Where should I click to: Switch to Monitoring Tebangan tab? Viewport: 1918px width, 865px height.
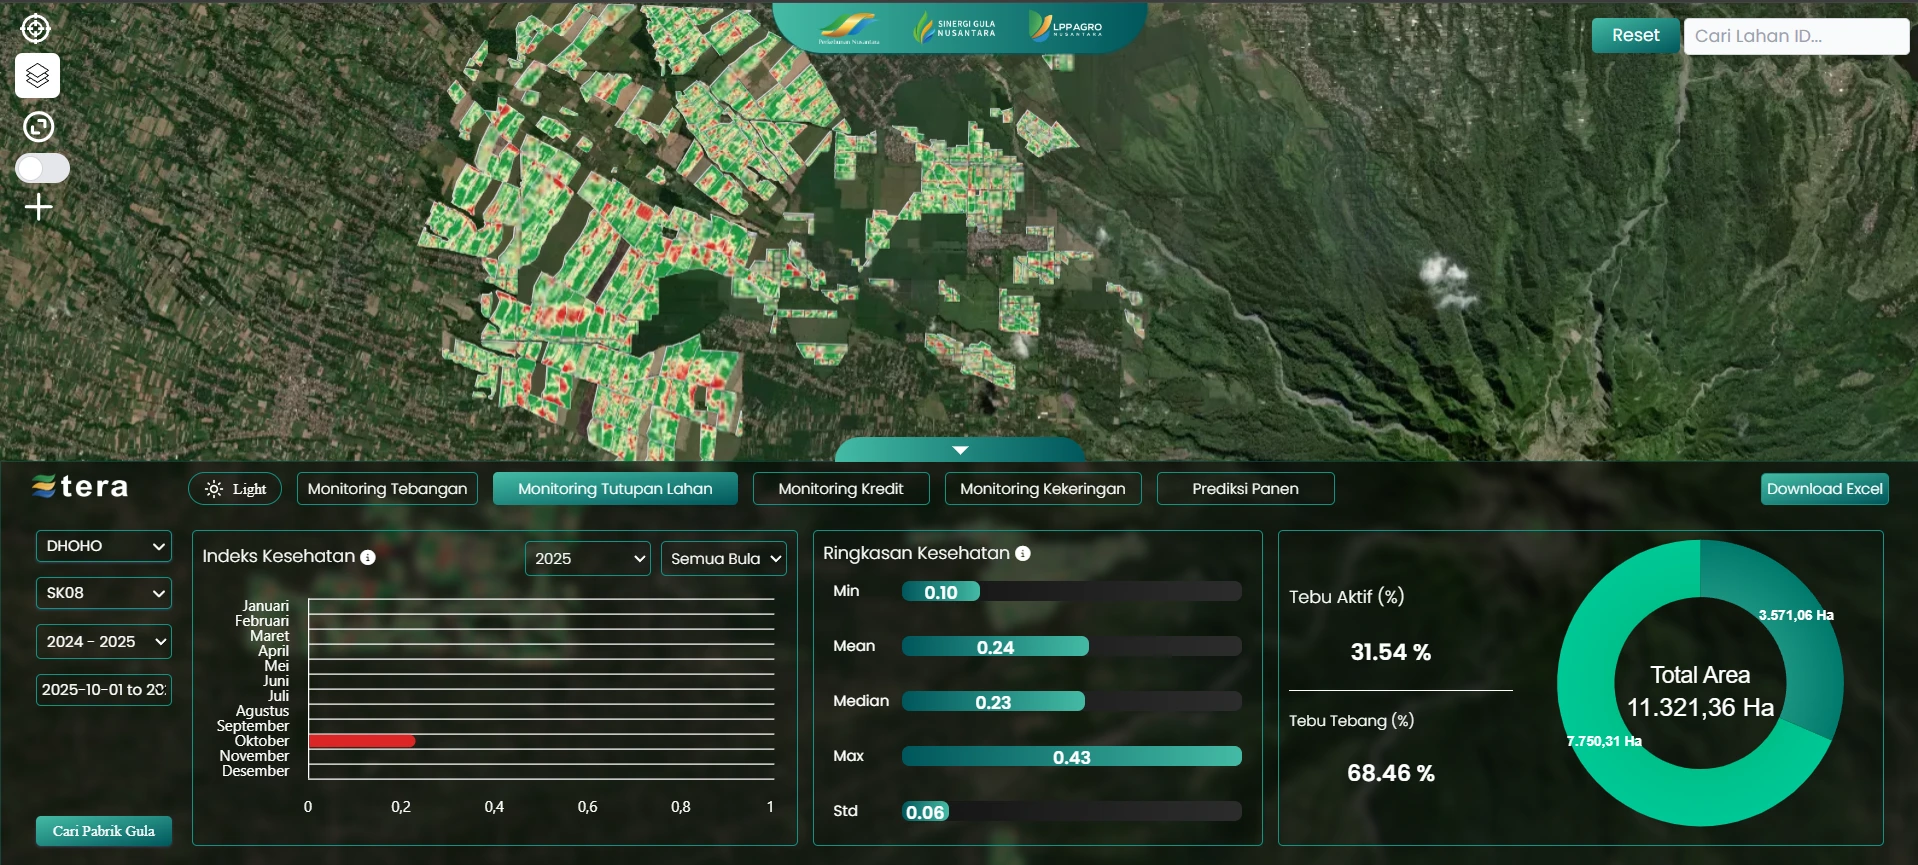(x=387, y=489)
